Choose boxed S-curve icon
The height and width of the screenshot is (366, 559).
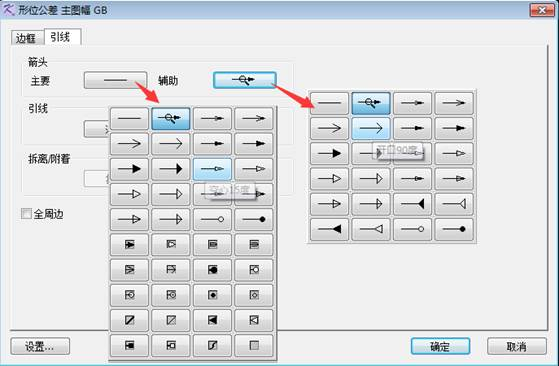pos(212,346)
